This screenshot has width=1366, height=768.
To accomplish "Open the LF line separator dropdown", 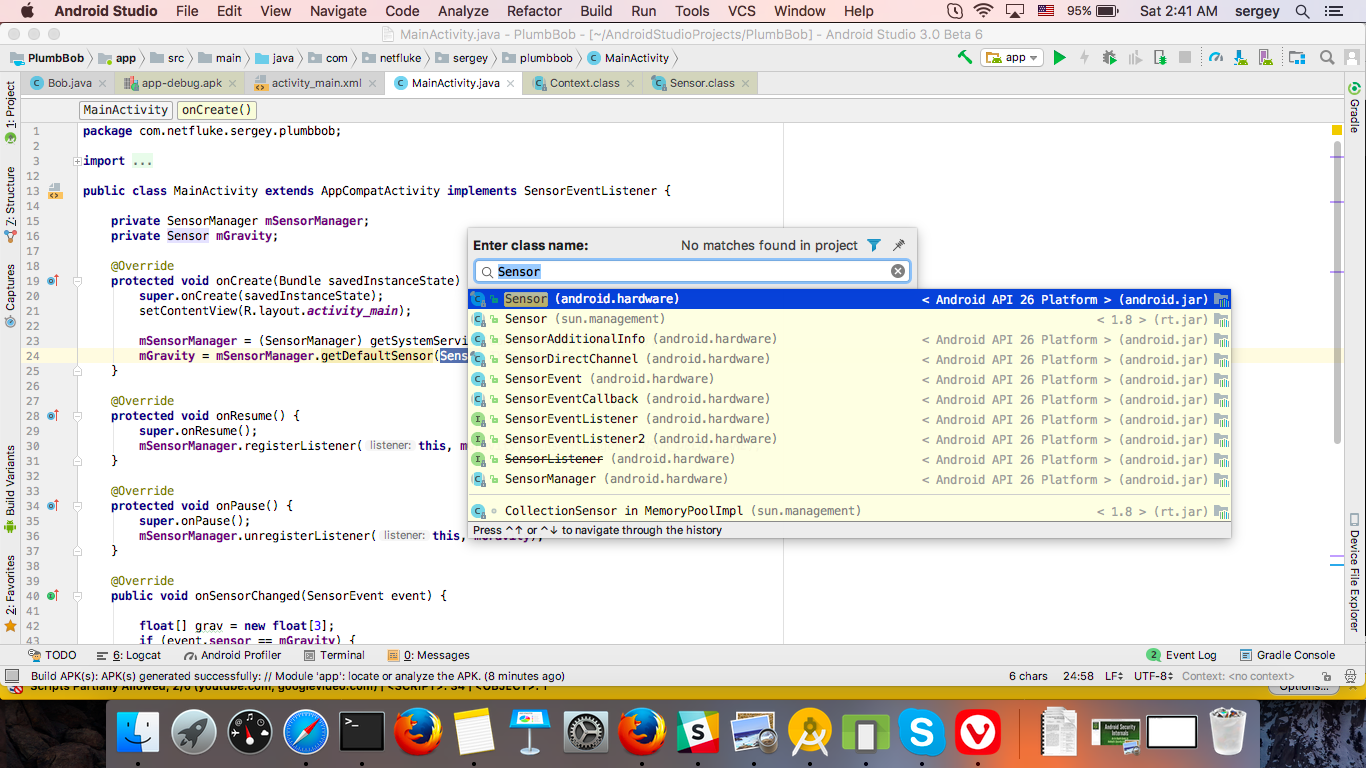I will [1113, 676].
